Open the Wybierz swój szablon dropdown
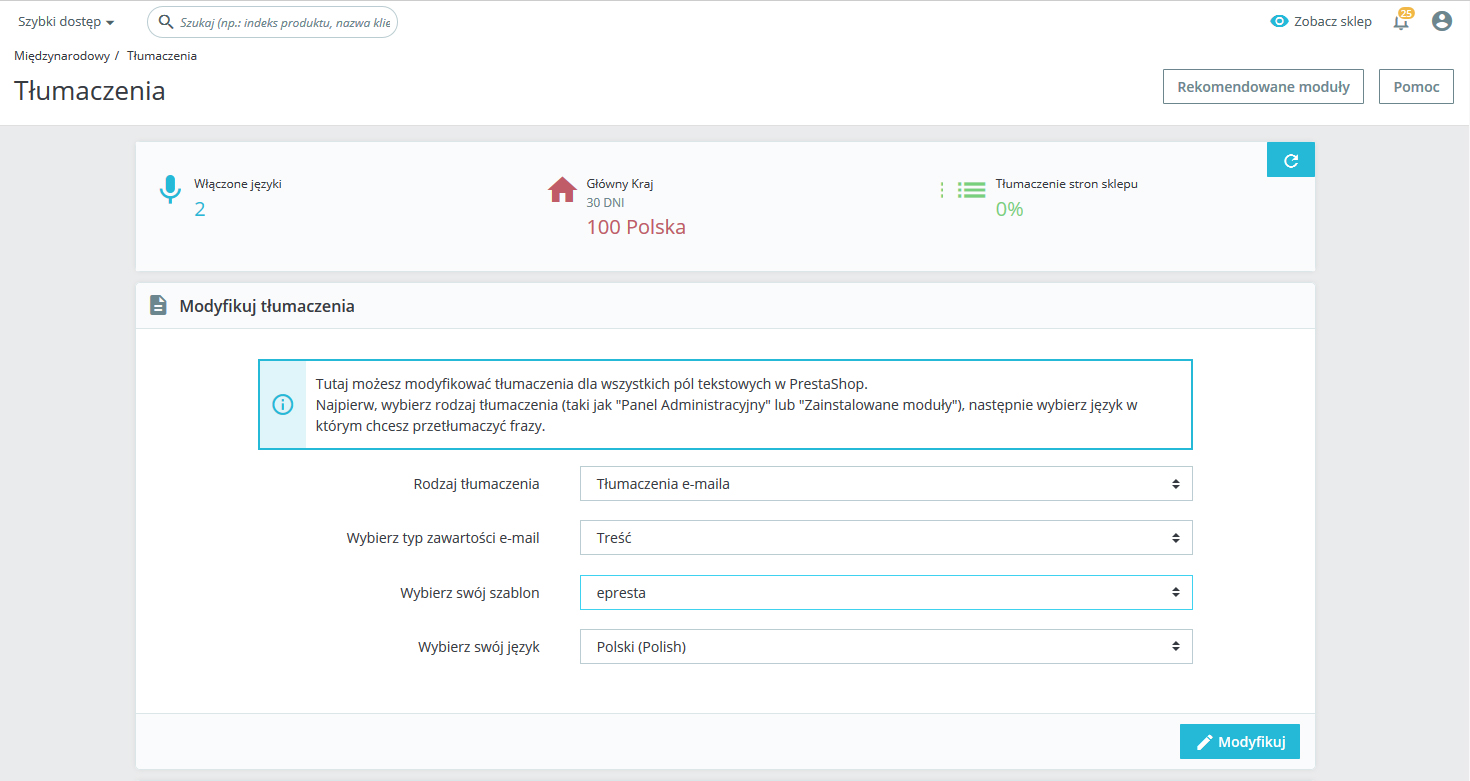This screenshot has height=781, width=1470. tap(886, 593)
